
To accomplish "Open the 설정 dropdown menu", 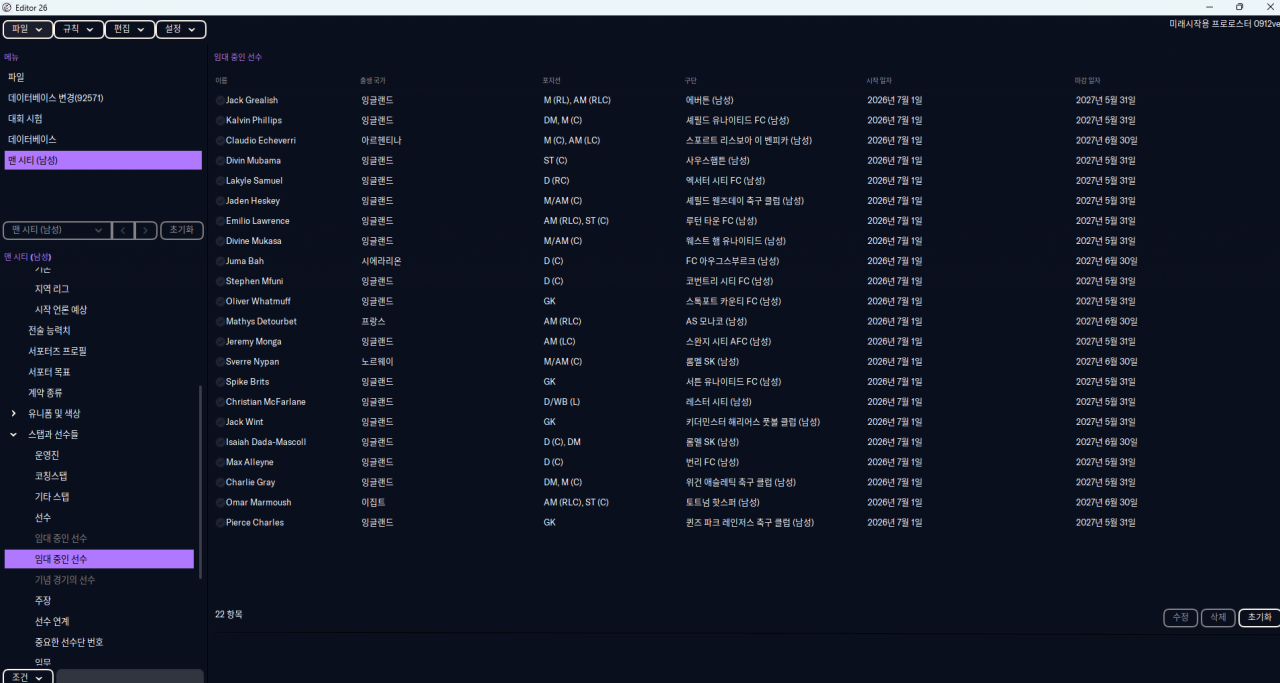I will (182, 30).
